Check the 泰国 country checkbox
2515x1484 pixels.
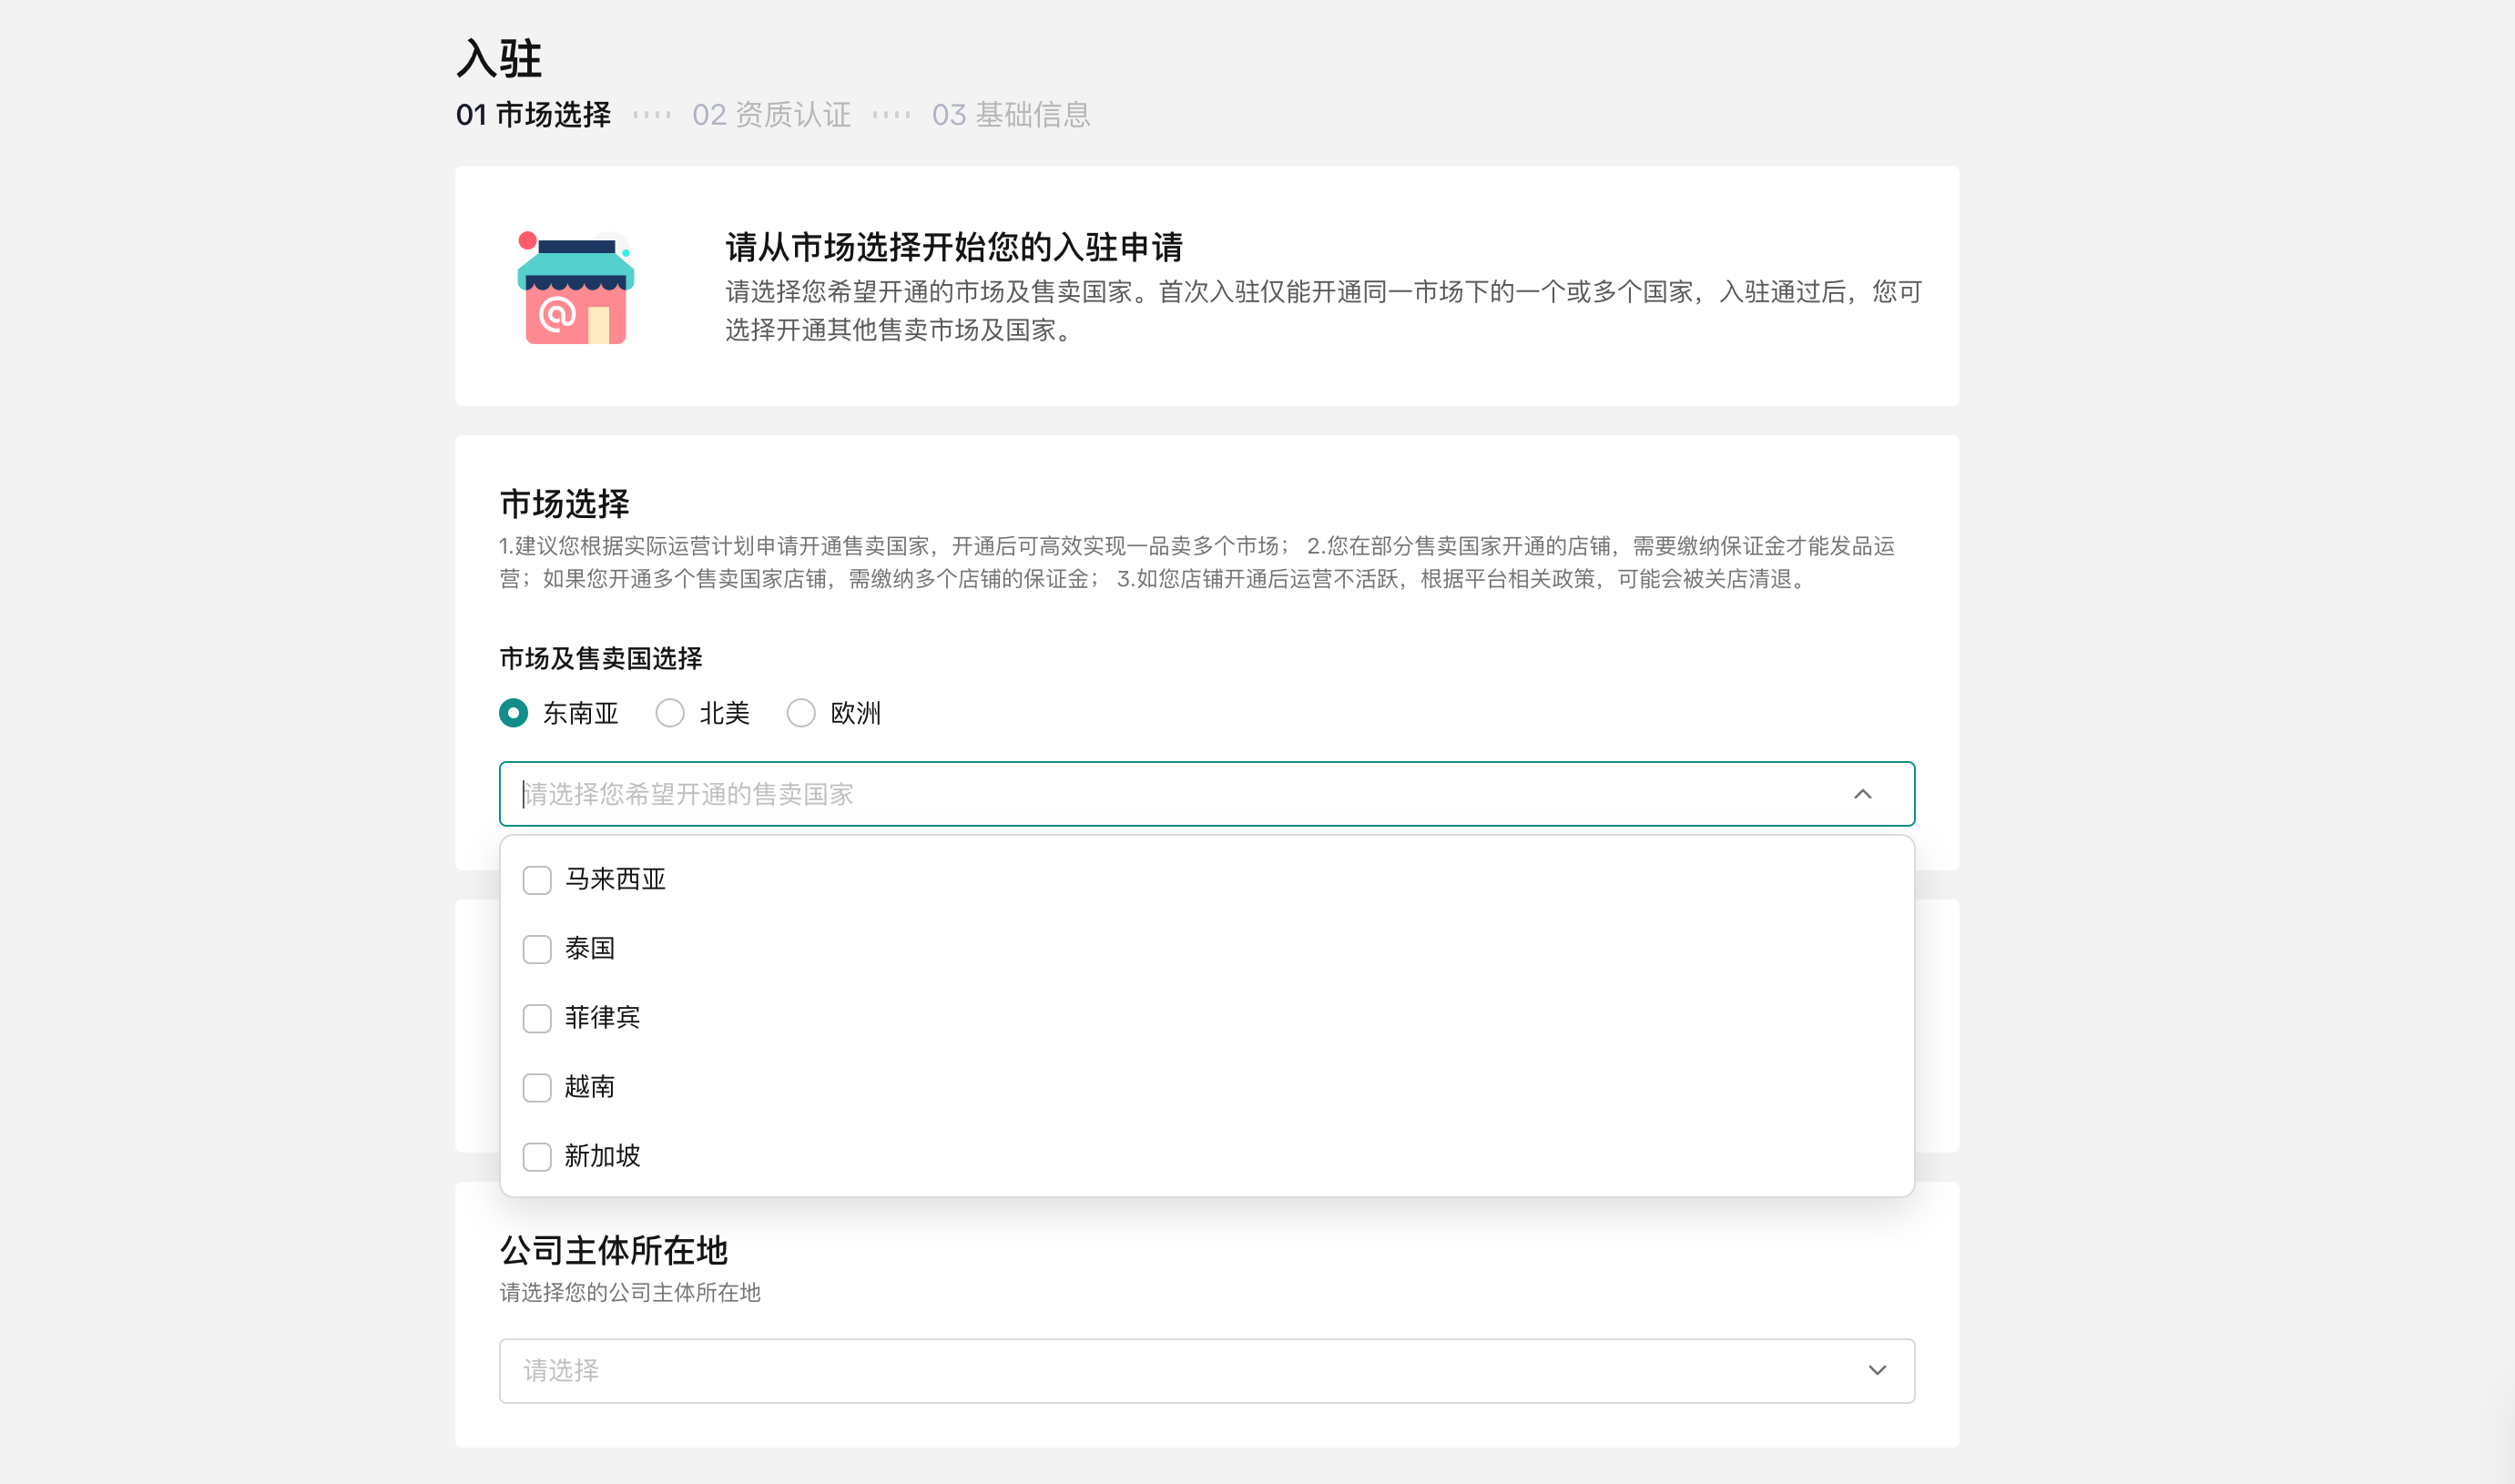click(x=537, y=949)
